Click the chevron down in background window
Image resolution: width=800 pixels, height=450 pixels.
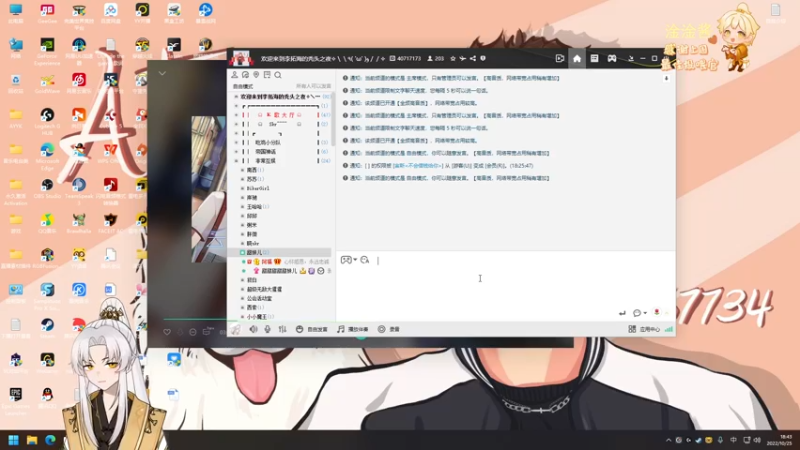pos(162,73)
